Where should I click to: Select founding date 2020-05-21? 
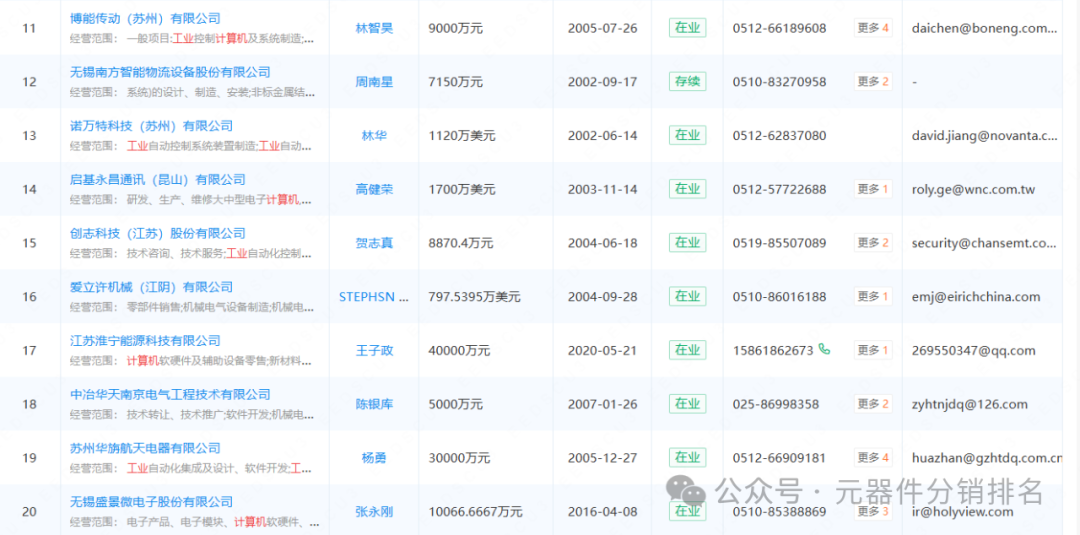click(x=603, y=350)
